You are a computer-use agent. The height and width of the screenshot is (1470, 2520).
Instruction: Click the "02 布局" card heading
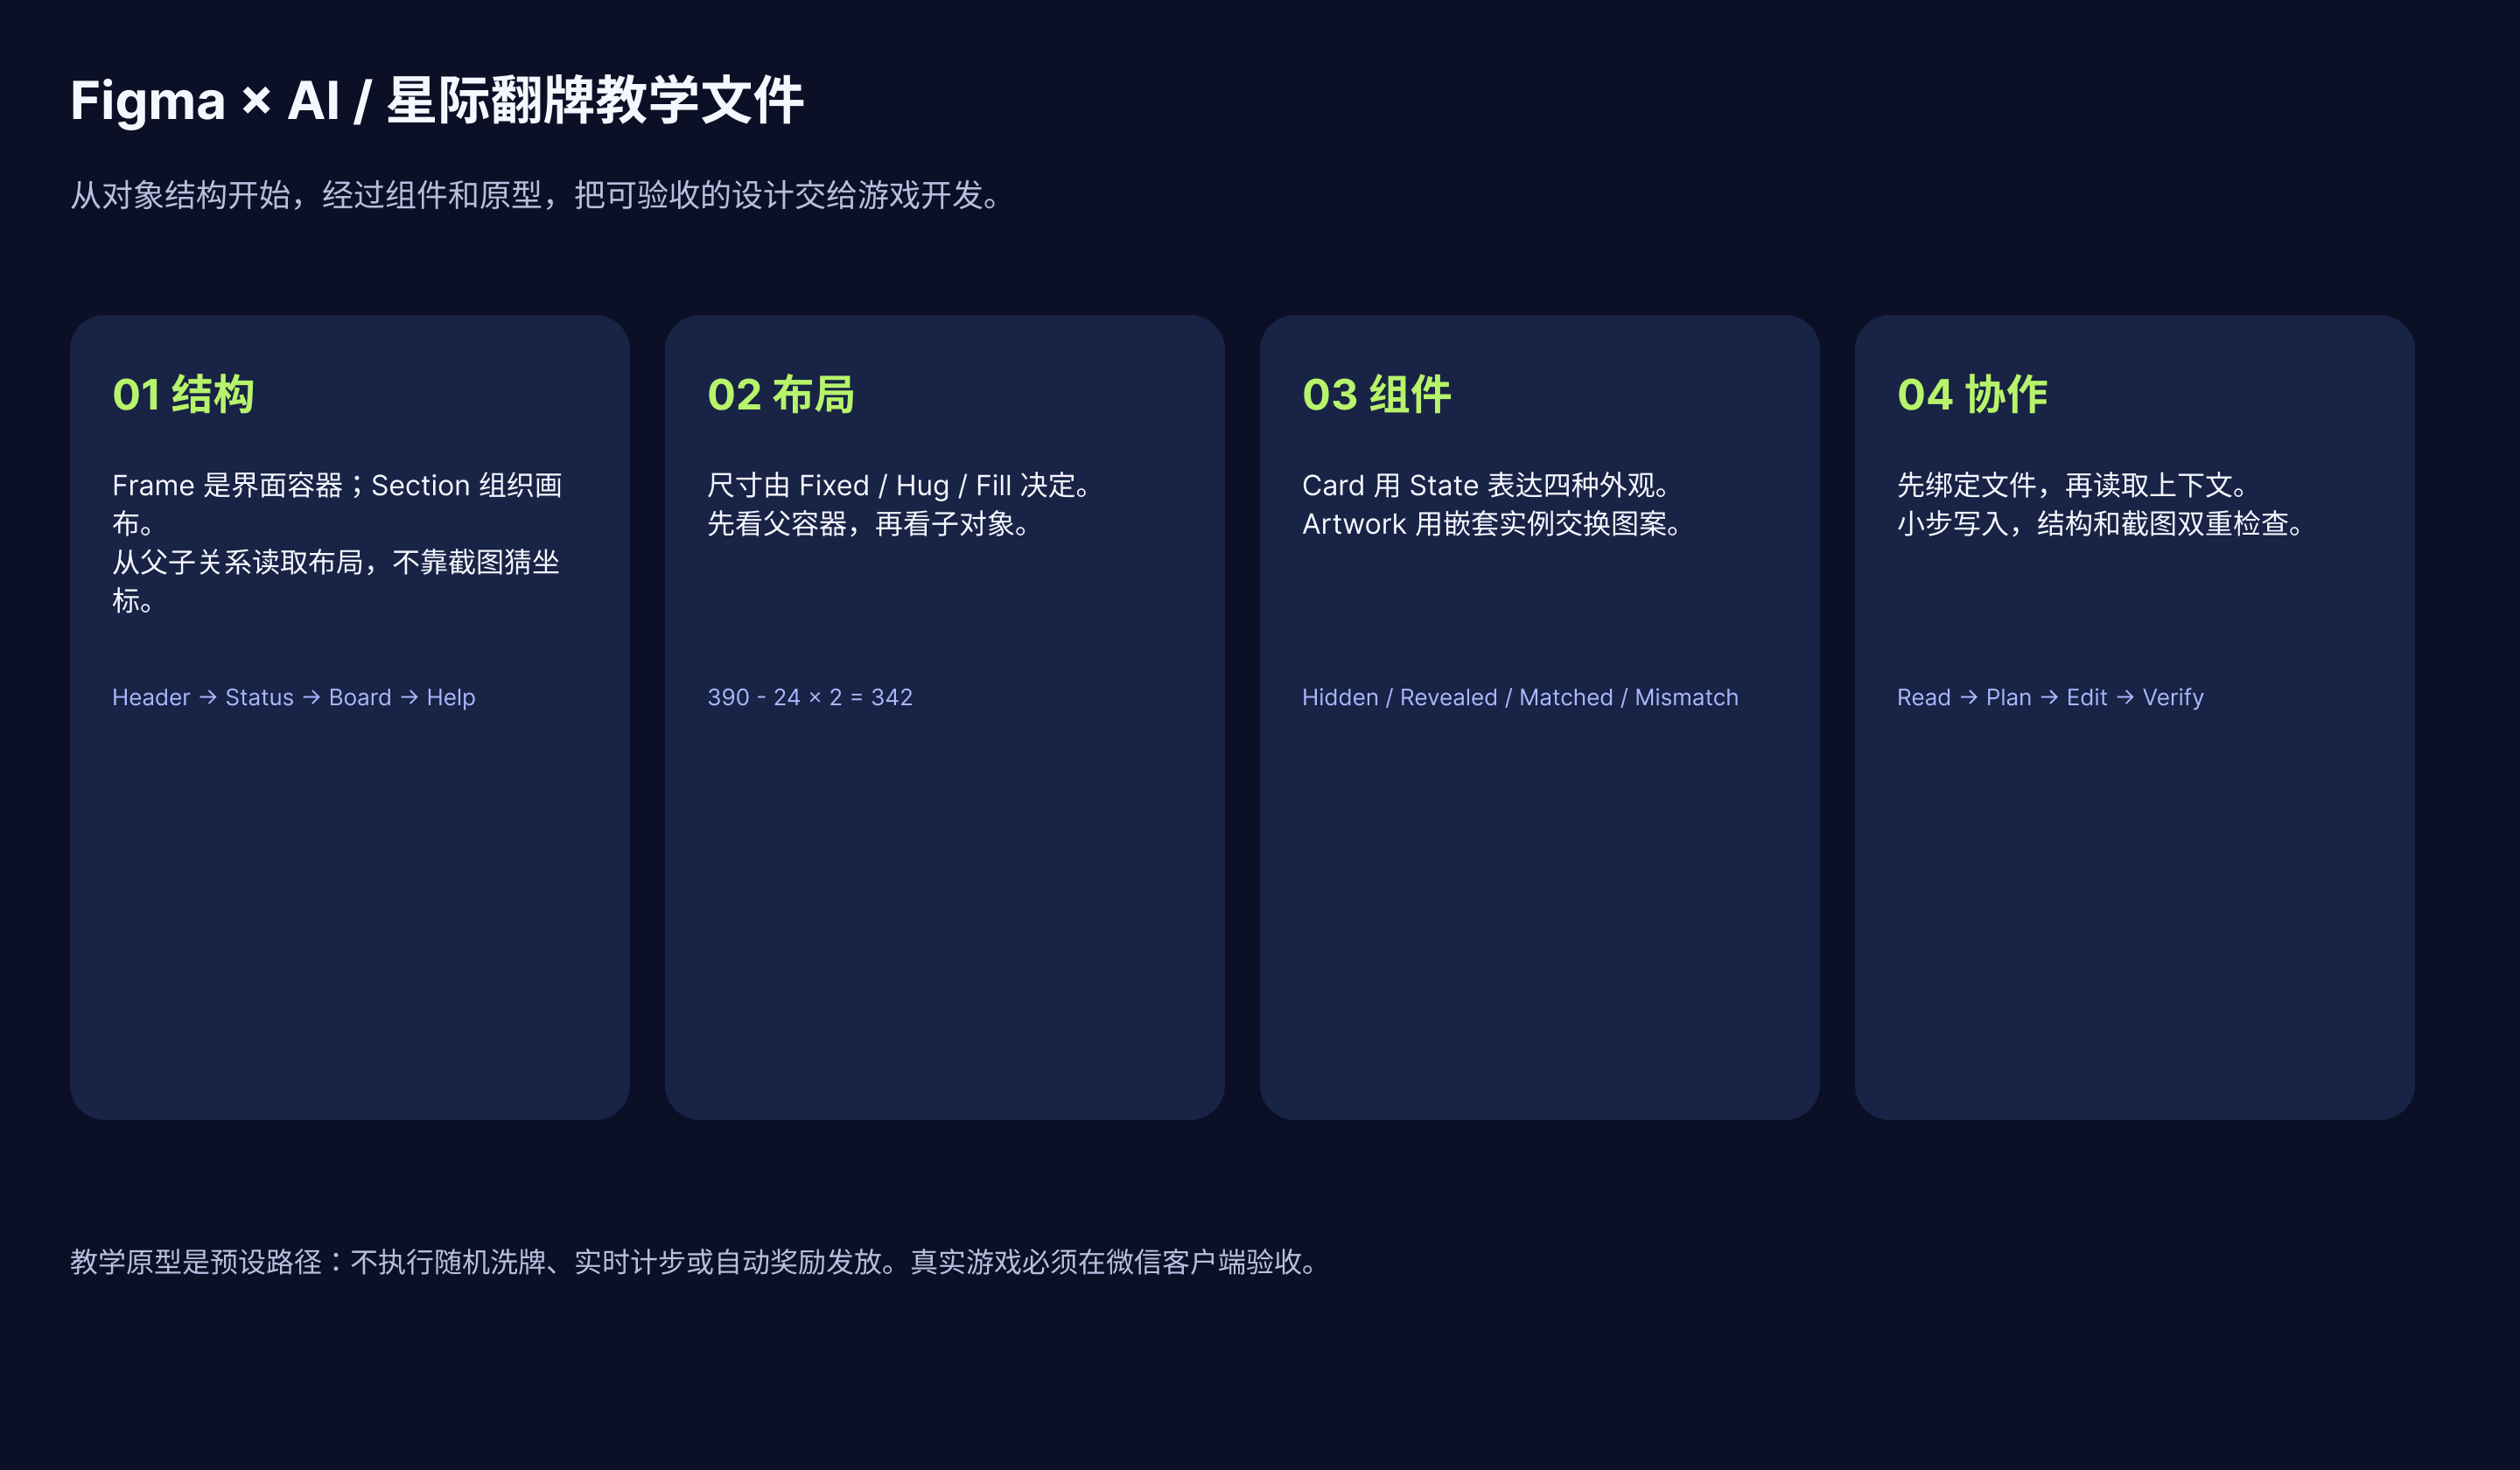pyautogui.click(x=781, y=394)
